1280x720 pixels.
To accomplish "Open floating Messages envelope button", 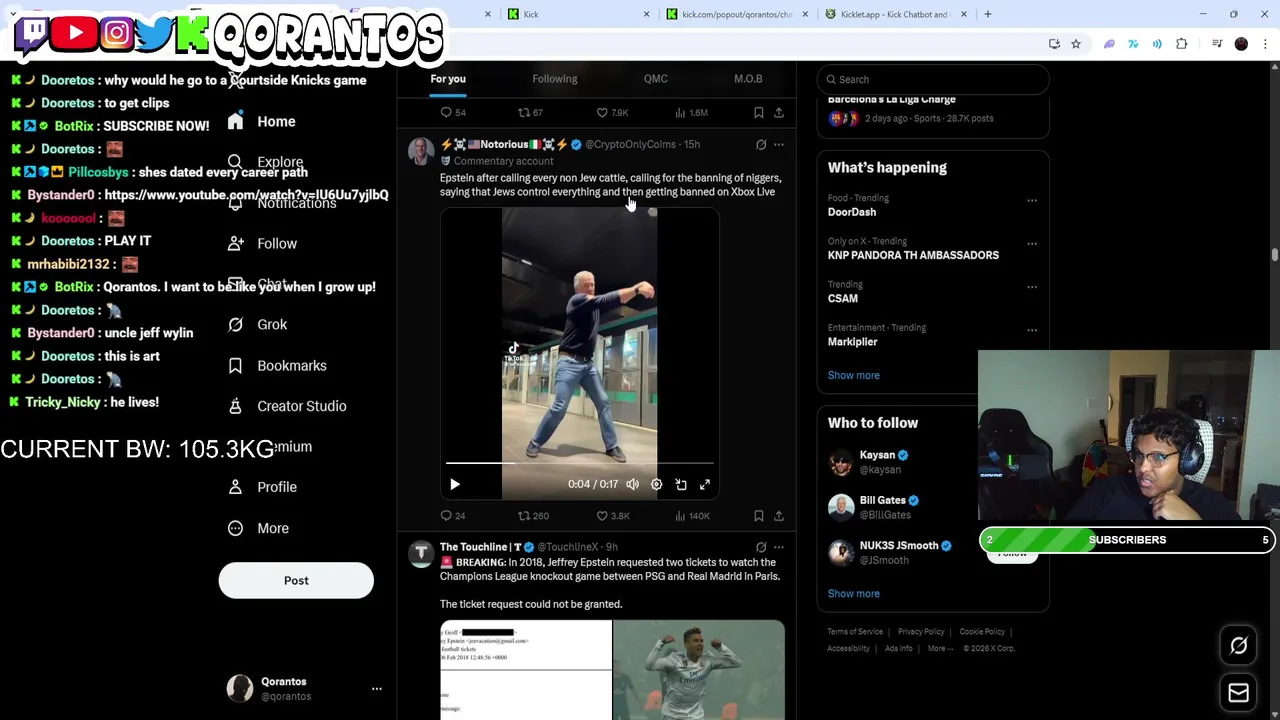I will click(1238, 693).
